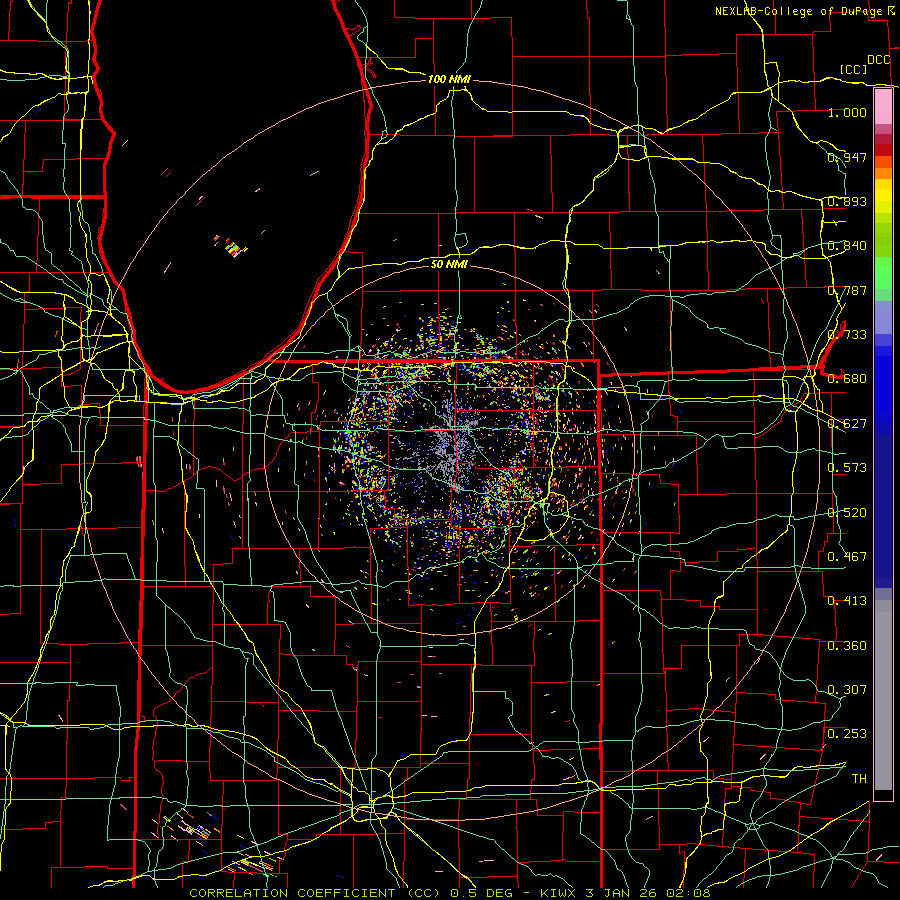Pick the red segment of the color bar
900x900 pixels.
point(883,150)
